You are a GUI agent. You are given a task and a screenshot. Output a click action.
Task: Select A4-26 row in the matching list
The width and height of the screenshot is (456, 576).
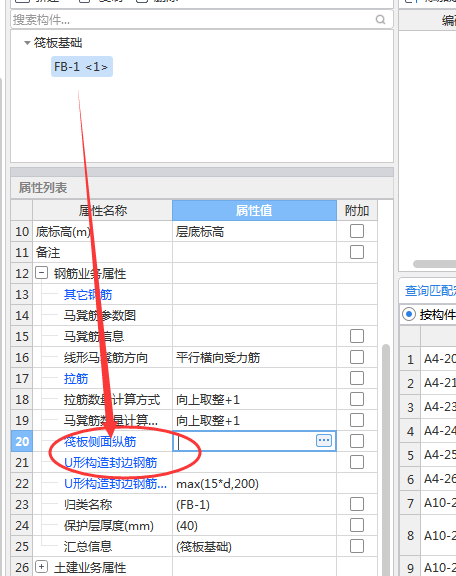click(x=428, y=479)
